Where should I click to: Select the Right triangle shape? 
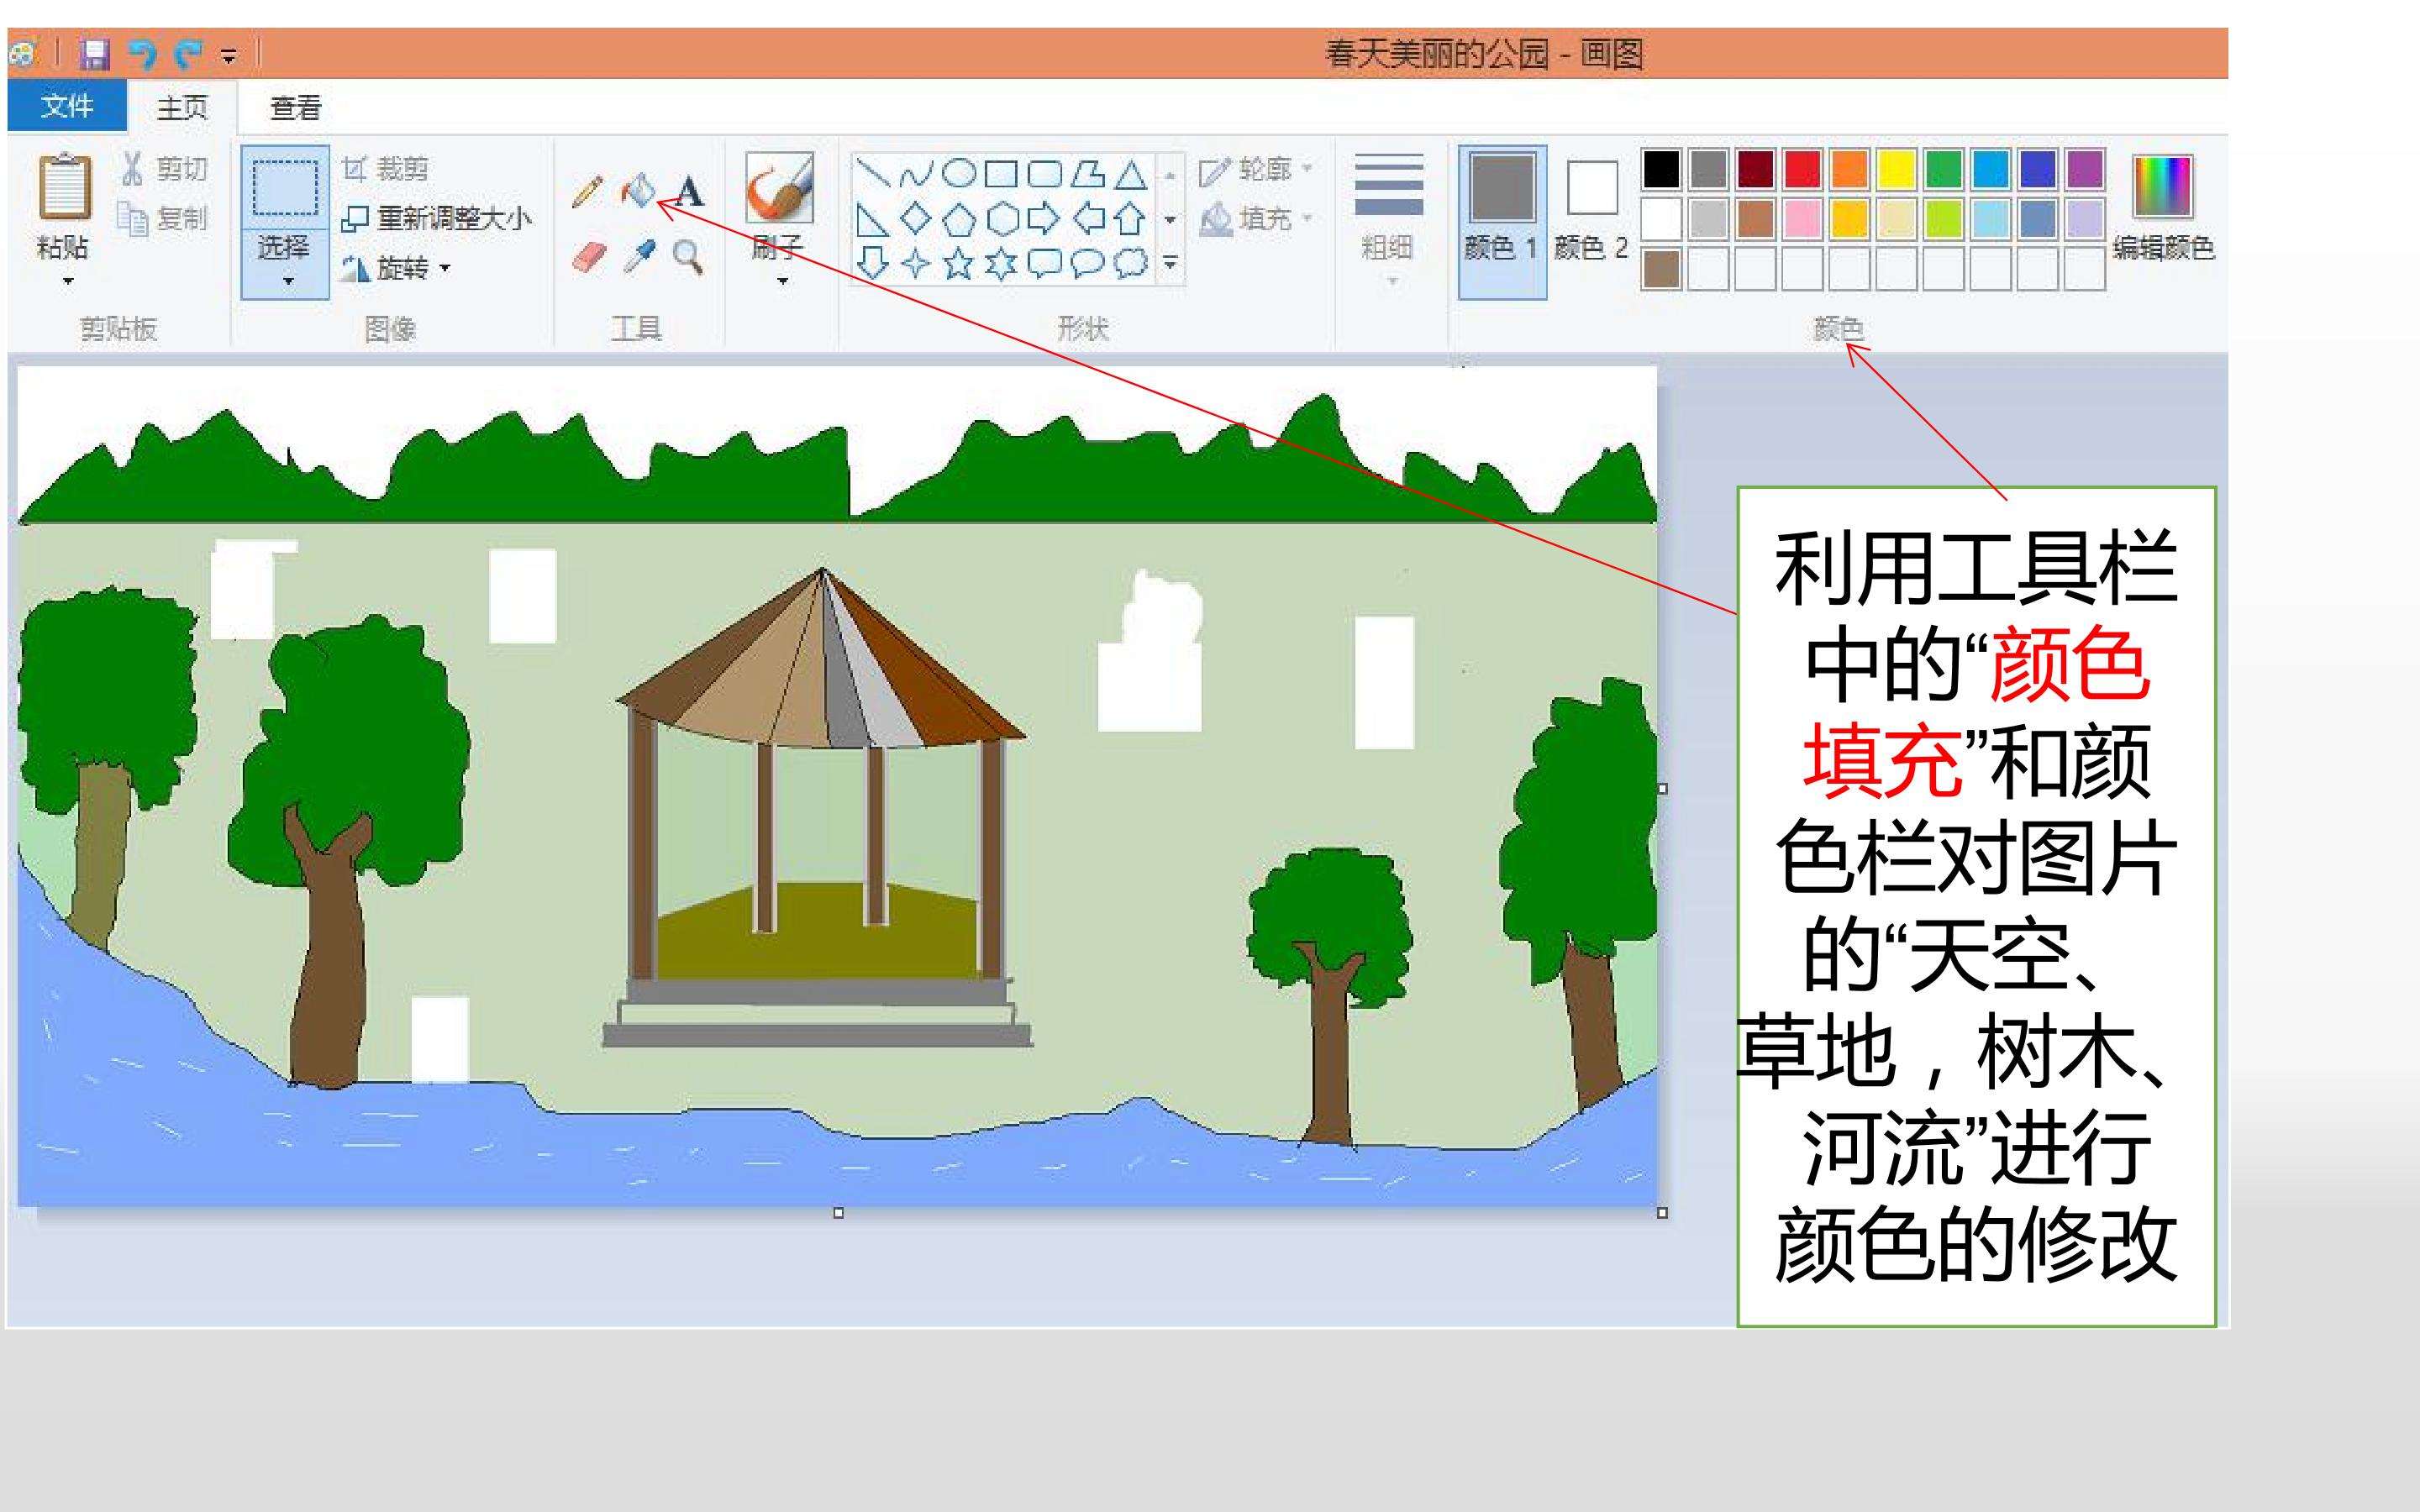[x=873, y=218]
